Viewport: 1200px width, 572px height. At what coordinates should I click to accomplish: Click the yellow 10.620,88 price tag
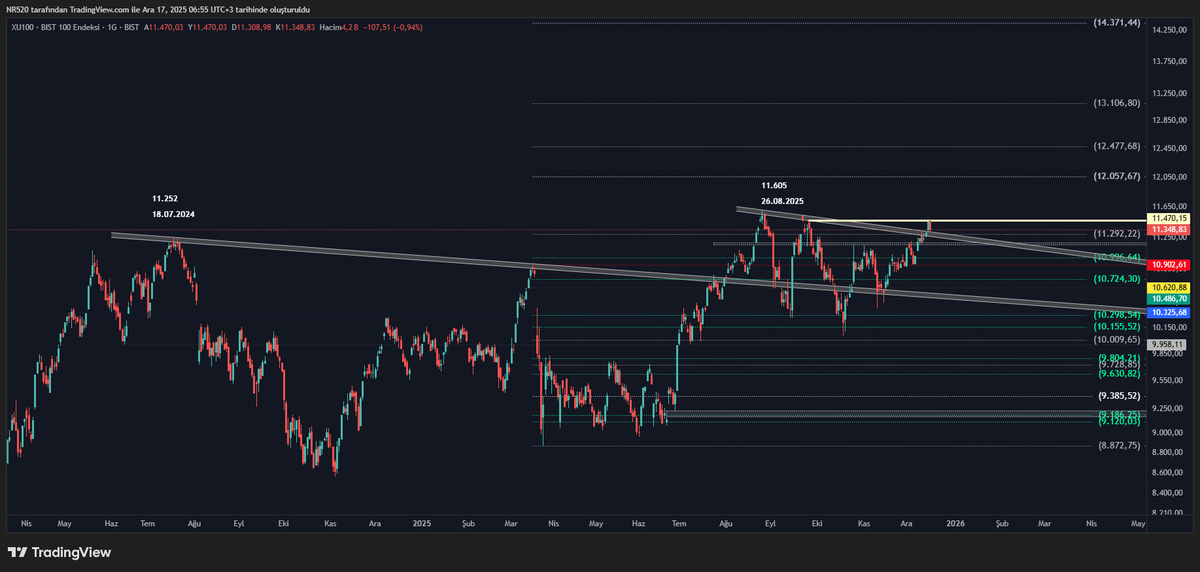[x=1169, y=287]
